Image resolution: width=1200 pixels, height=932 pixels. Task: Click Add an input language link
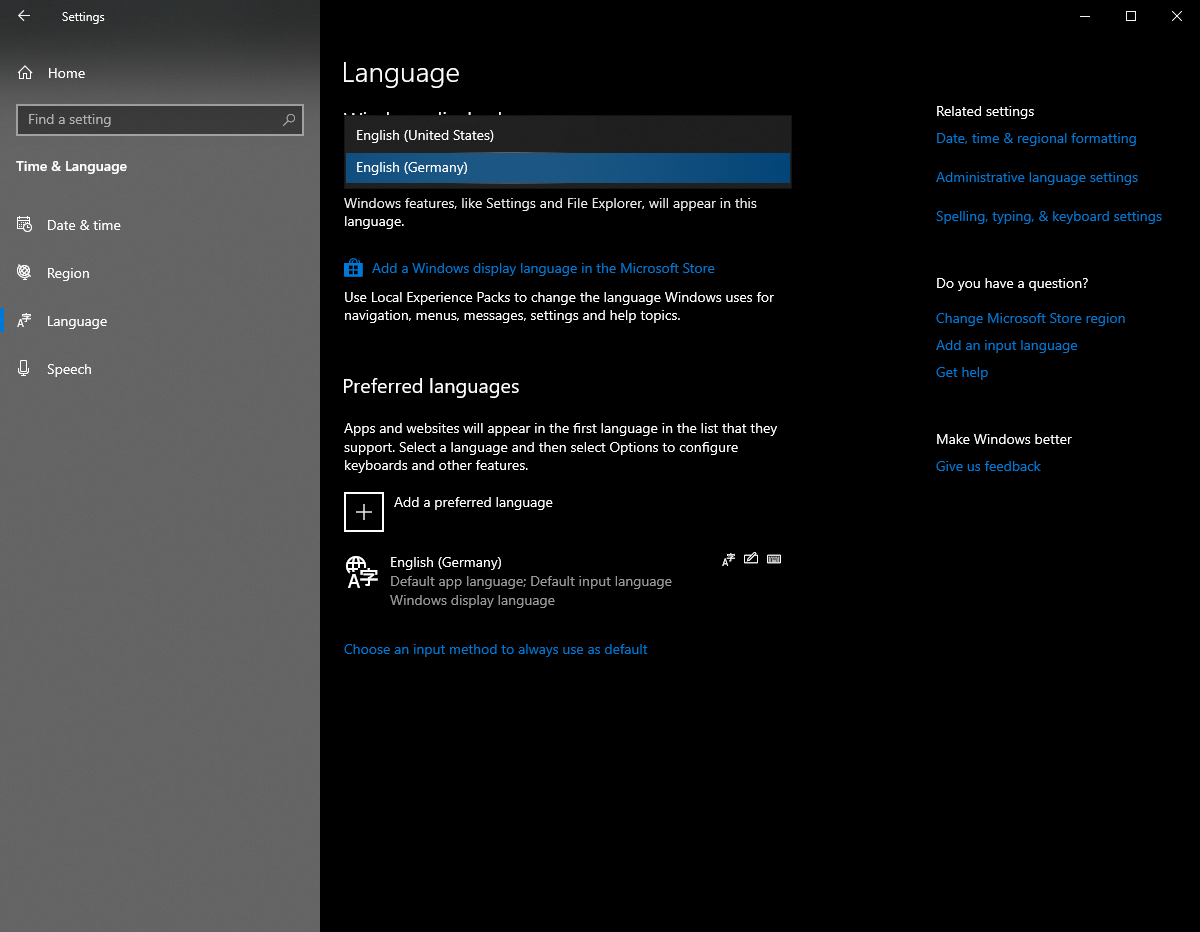coord(1007,345)
